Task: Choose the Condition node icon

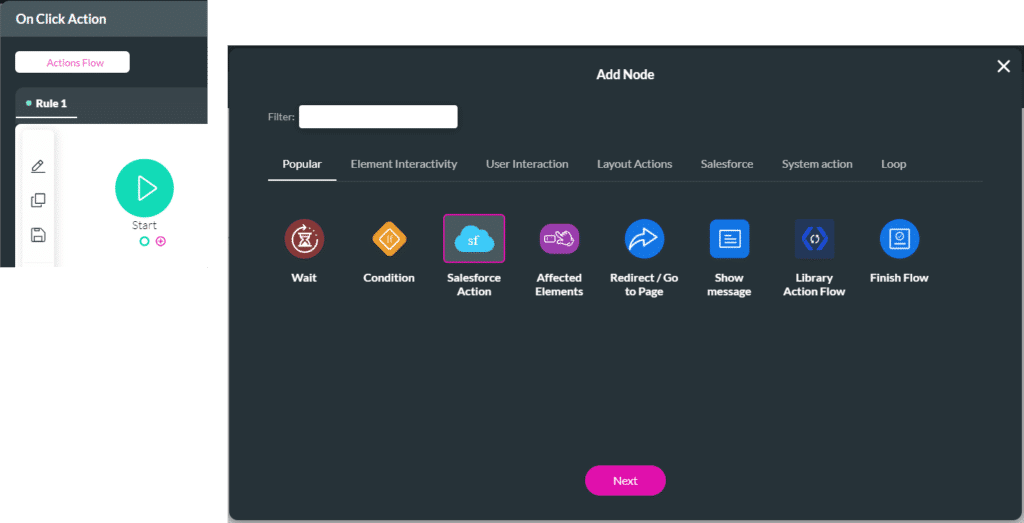Action: click(x=389, y=239)
